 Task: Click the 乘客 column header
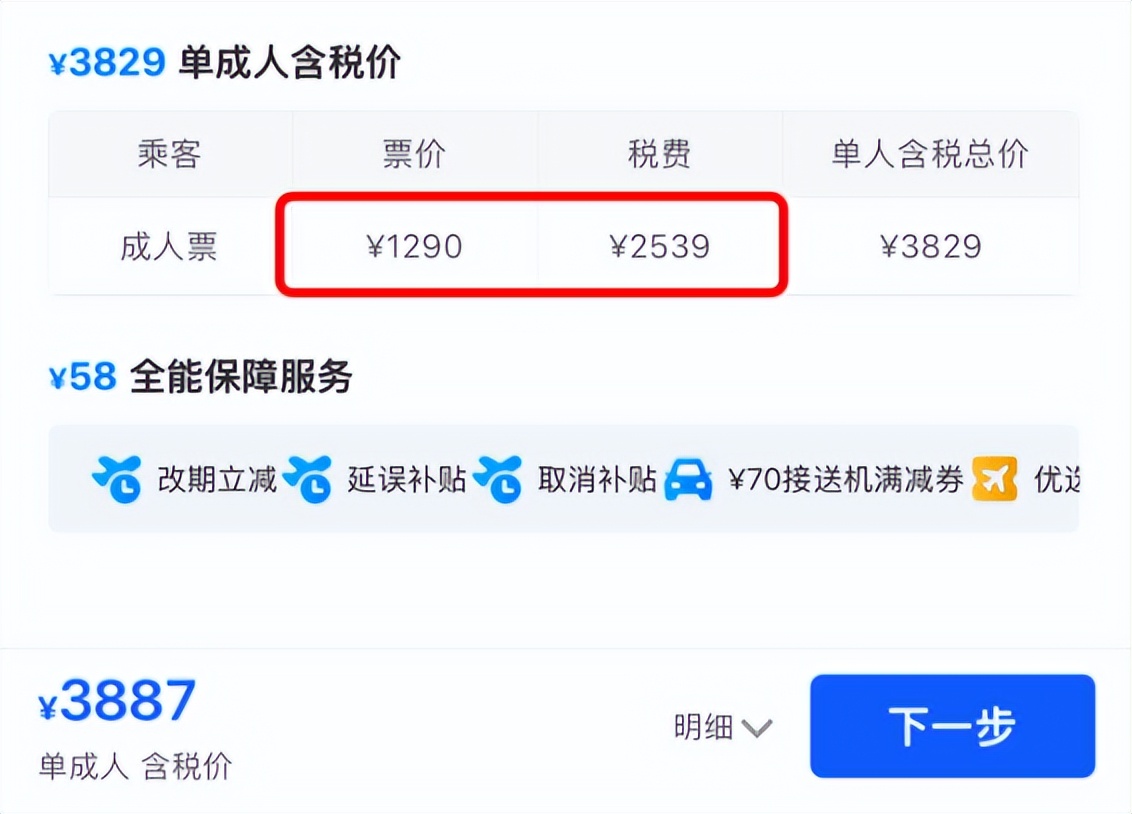(169, 155)
